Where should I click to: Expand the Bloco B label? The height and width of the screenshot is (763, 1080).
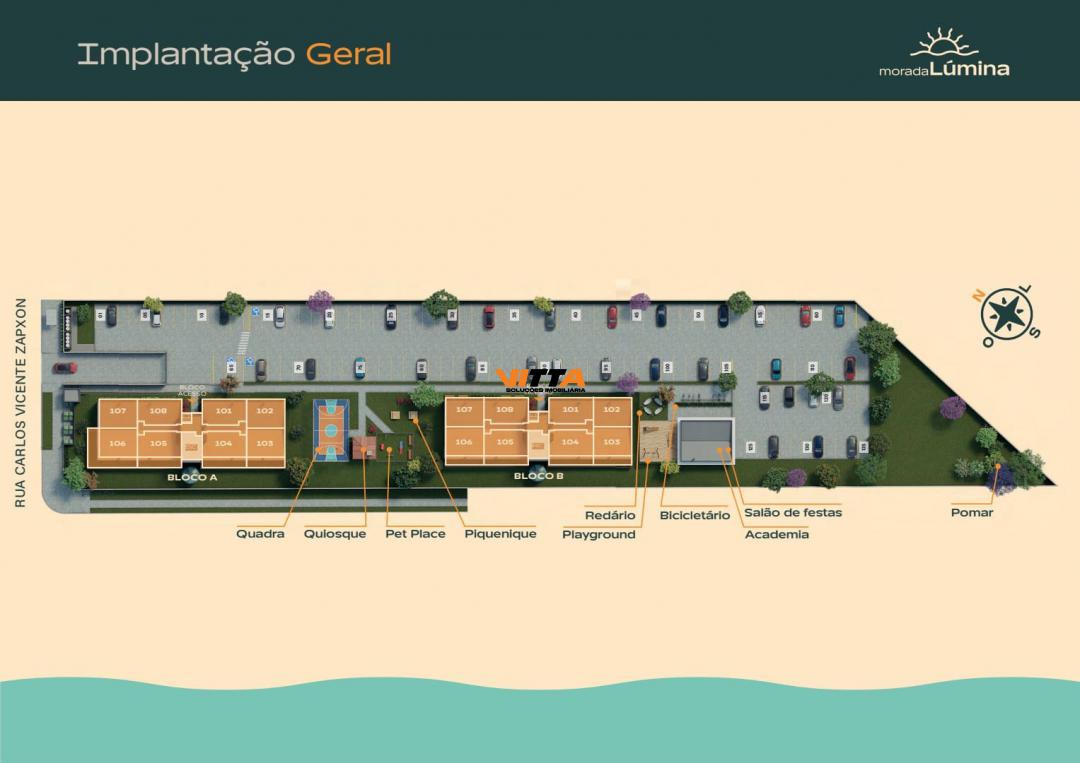click(x=537, y=477)
